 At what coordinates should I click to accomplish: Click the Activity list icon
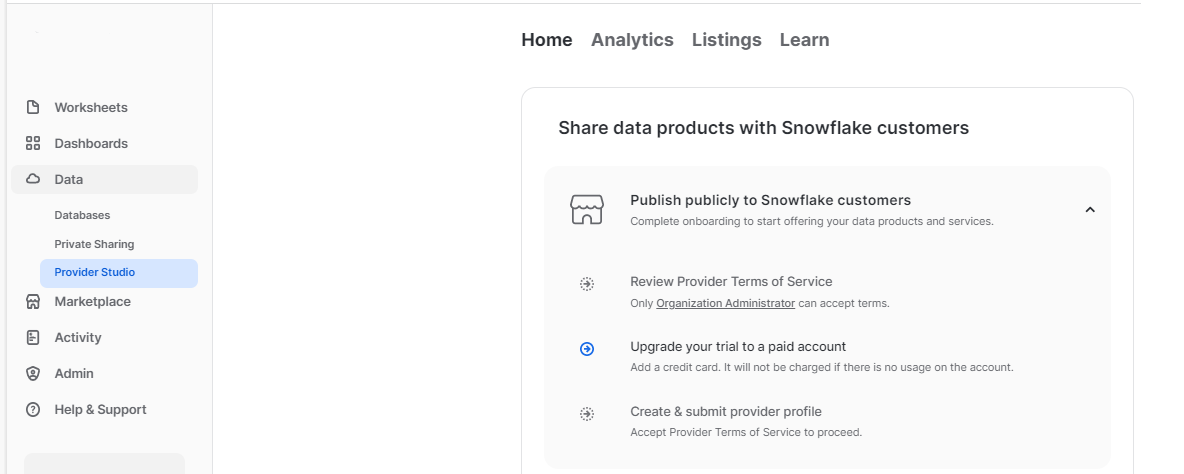(x=33, y=337)
